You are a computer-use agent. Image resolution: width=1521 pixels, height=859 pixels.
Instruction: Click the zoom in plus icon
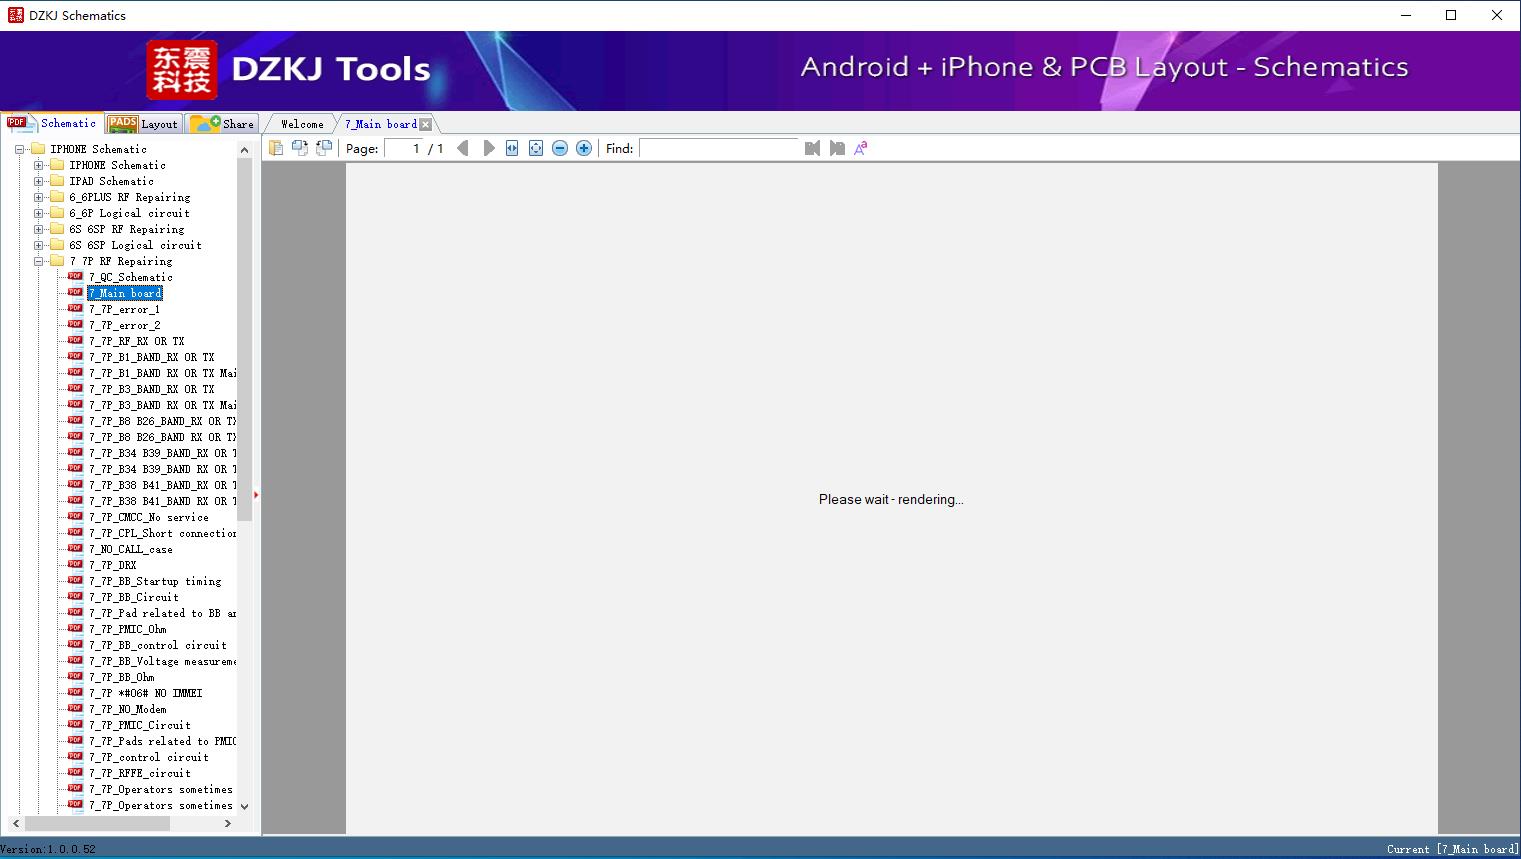(584, 148)
